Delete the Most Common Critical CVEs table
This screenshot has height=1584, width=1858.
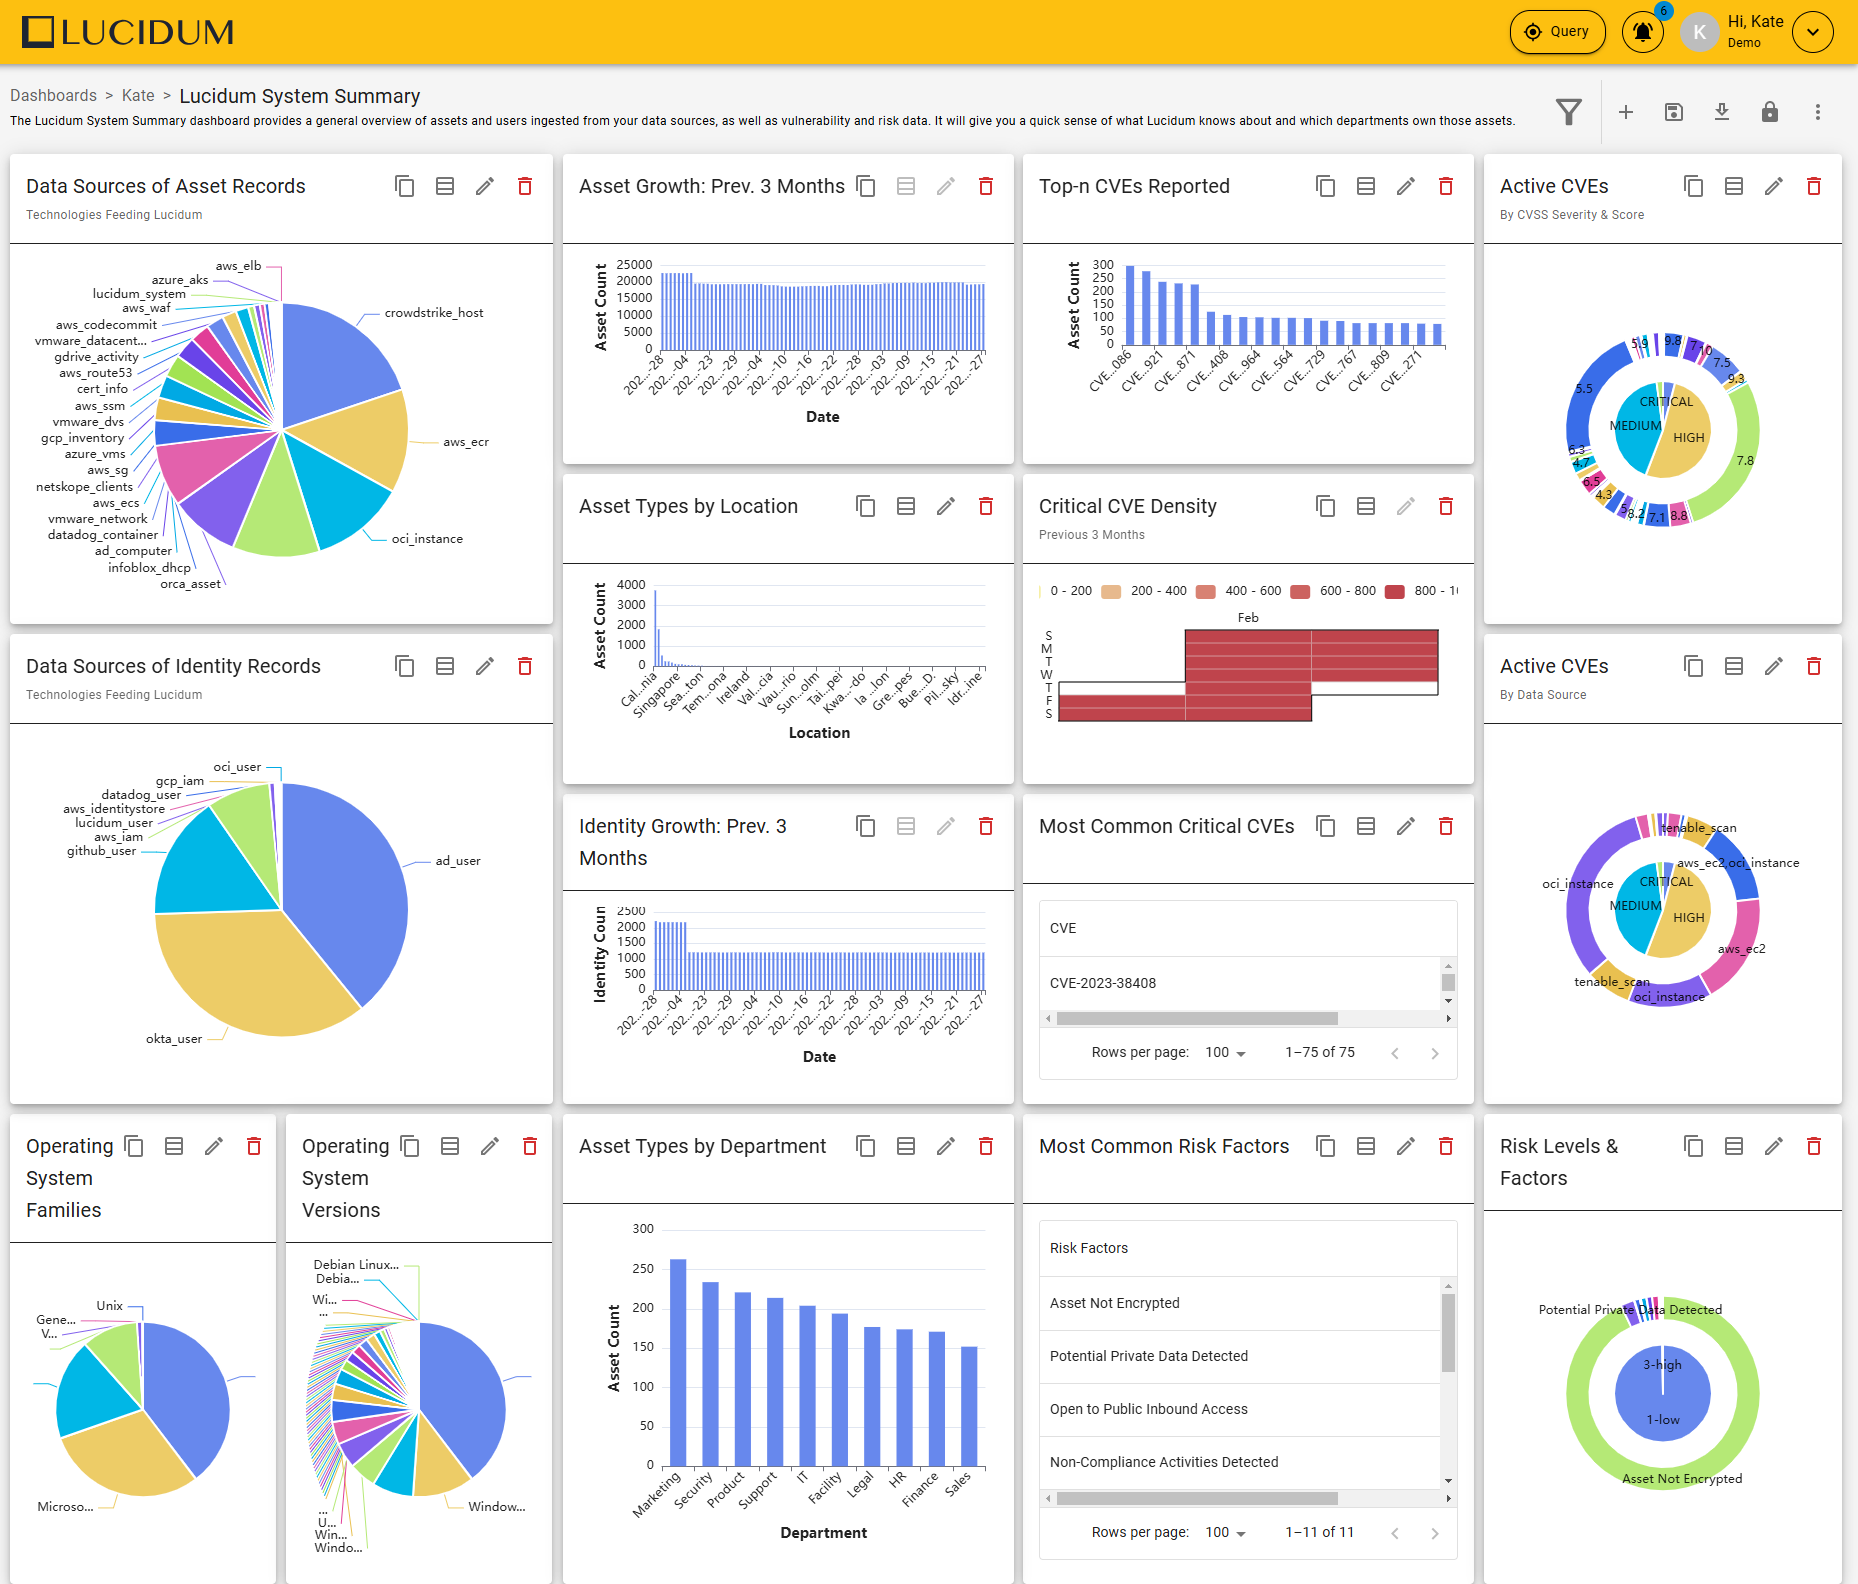(x=1446, y=826)
